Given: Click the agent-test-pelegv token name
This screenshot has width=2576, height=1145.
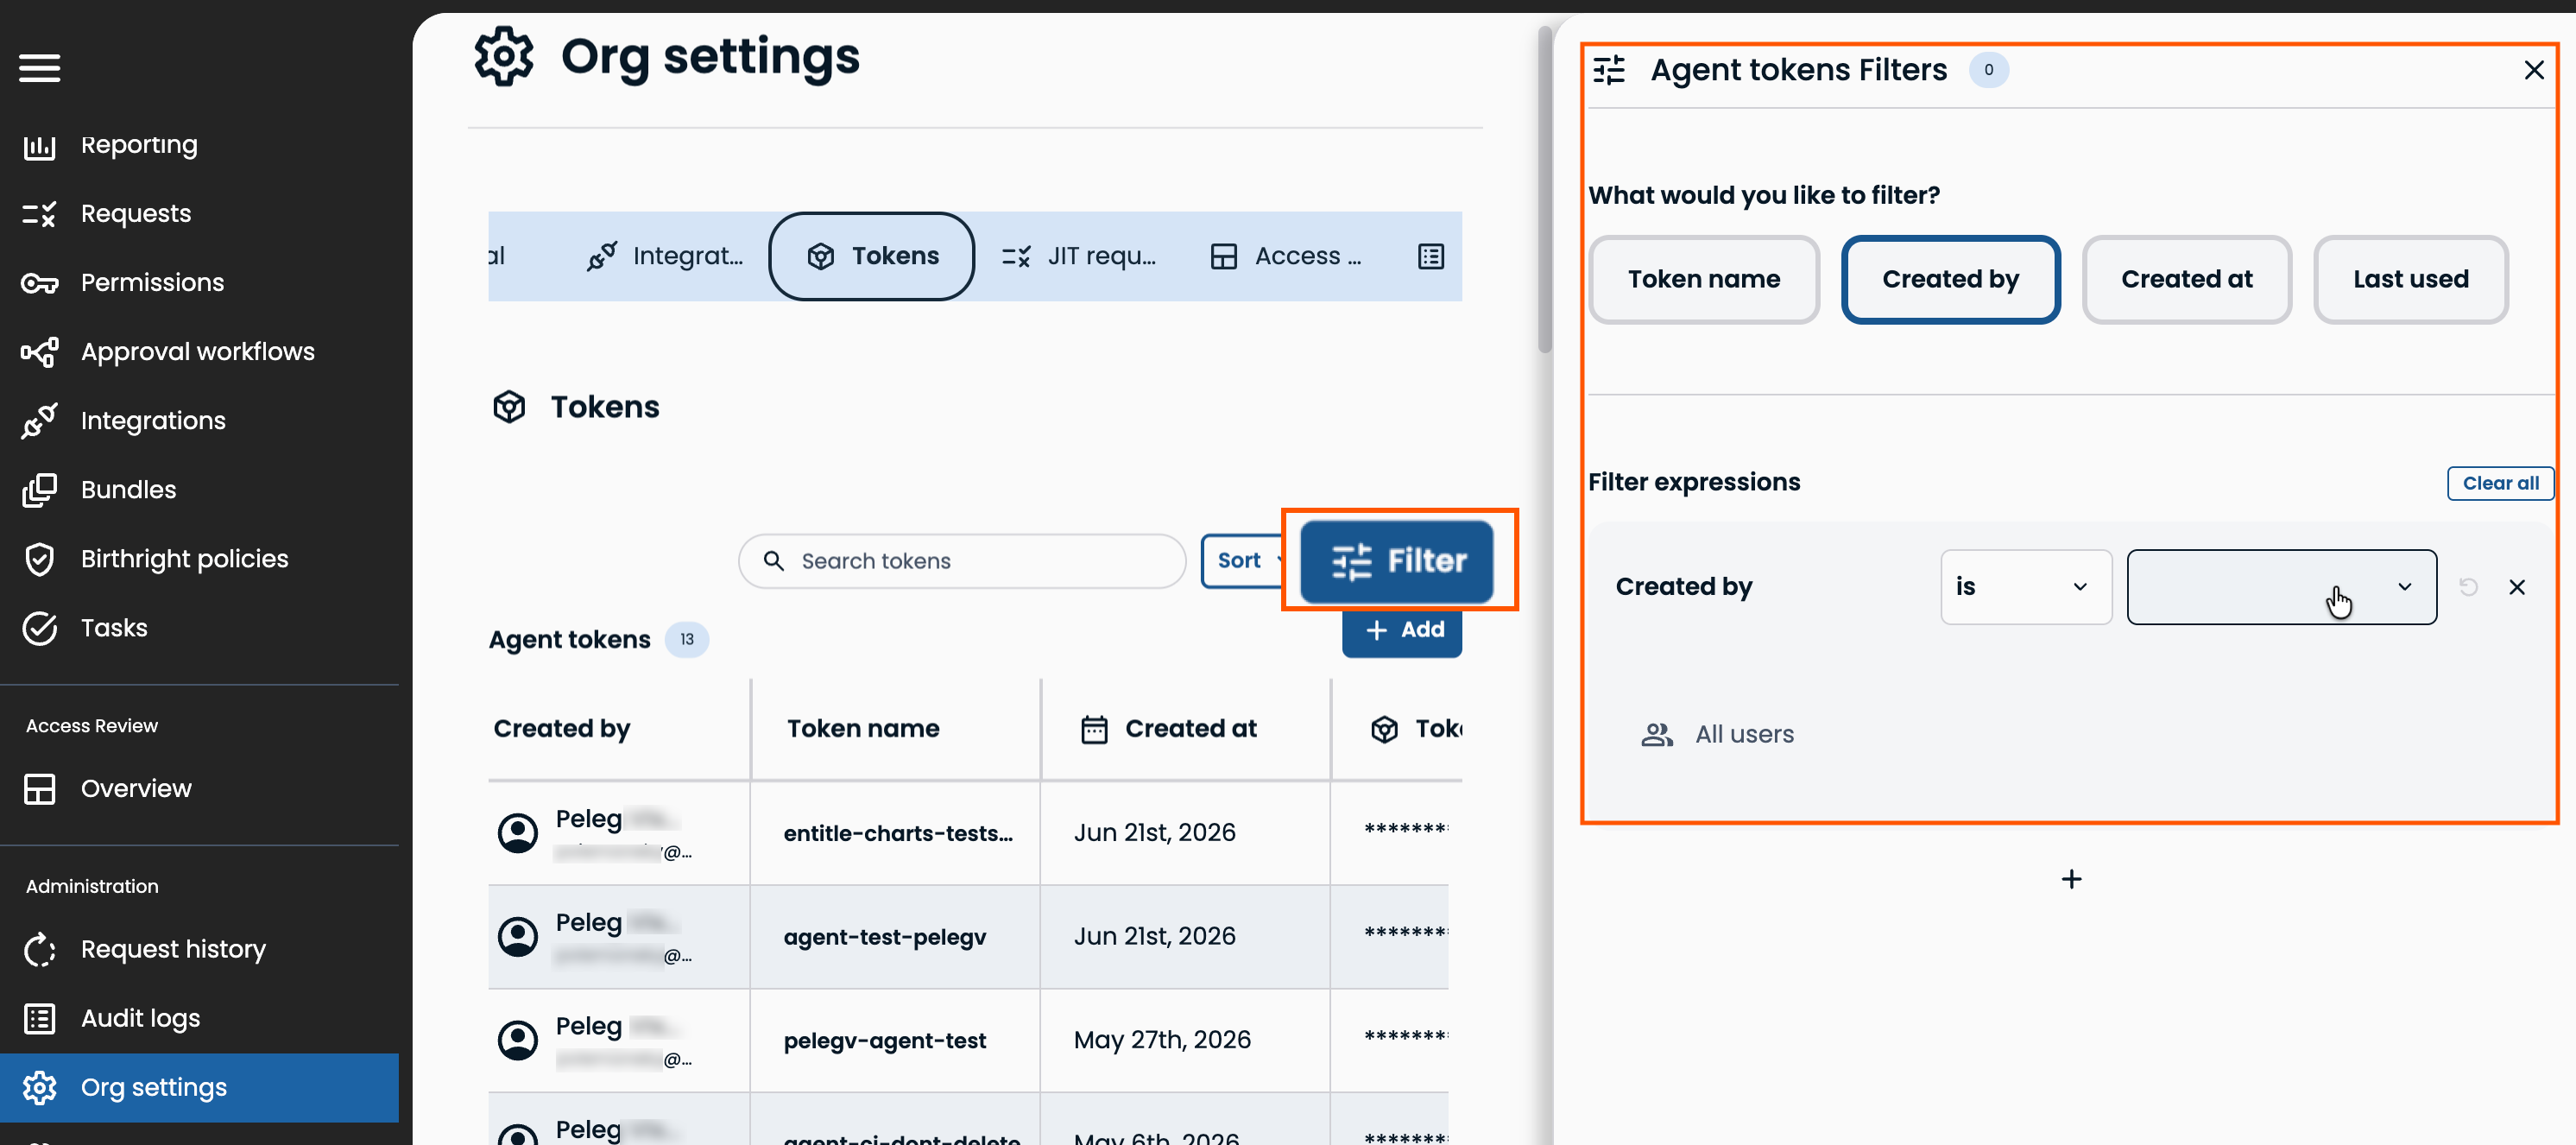Looking at the screenshot, I should [x=885, y=937].
